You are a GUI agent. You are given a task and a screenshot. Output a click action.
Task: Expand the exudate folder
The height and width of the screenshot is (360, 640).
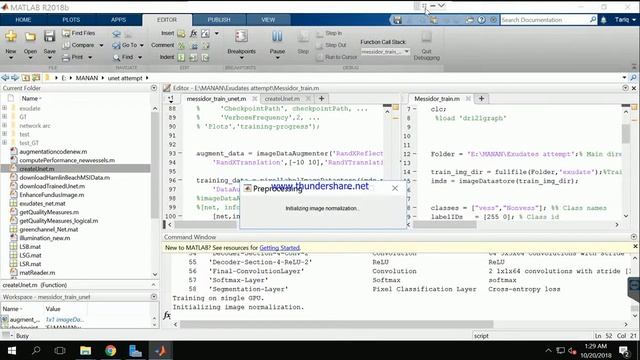4,108
